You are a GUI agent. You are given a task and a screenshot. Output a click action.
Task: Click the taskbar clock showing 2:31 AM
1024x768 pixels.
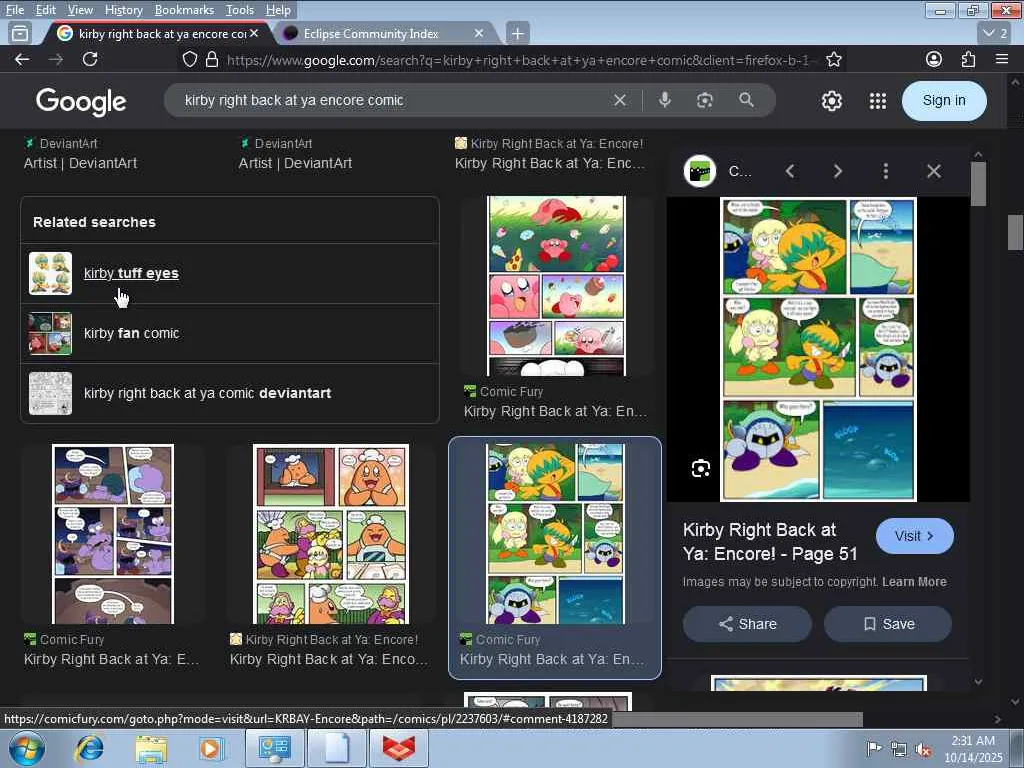973,748
